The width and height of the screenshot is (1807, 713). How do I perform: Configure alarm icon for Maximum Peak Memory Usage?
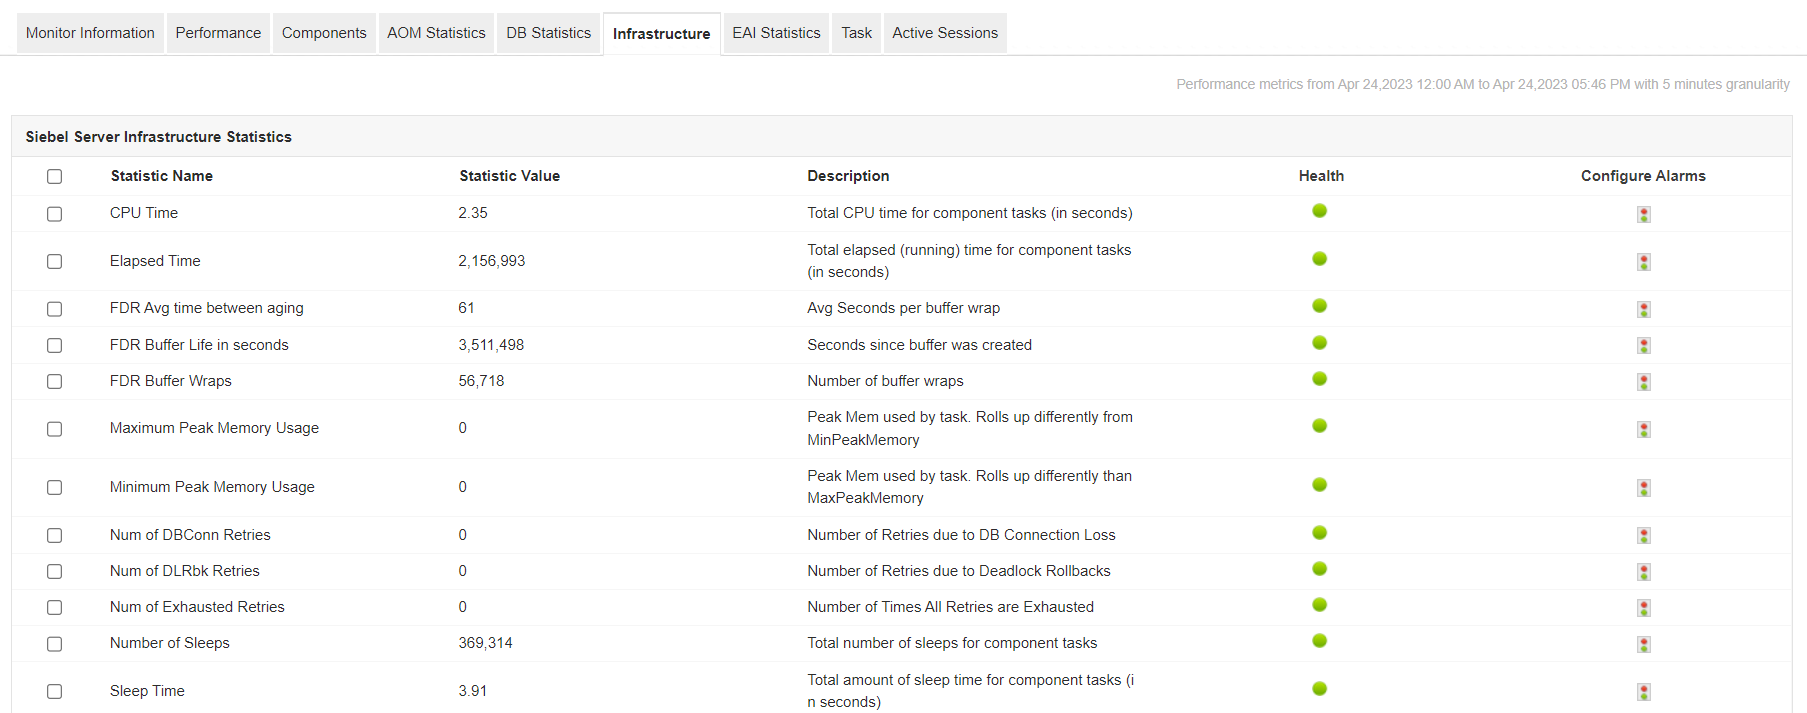pyautogui.click(x=1643, y=429)
